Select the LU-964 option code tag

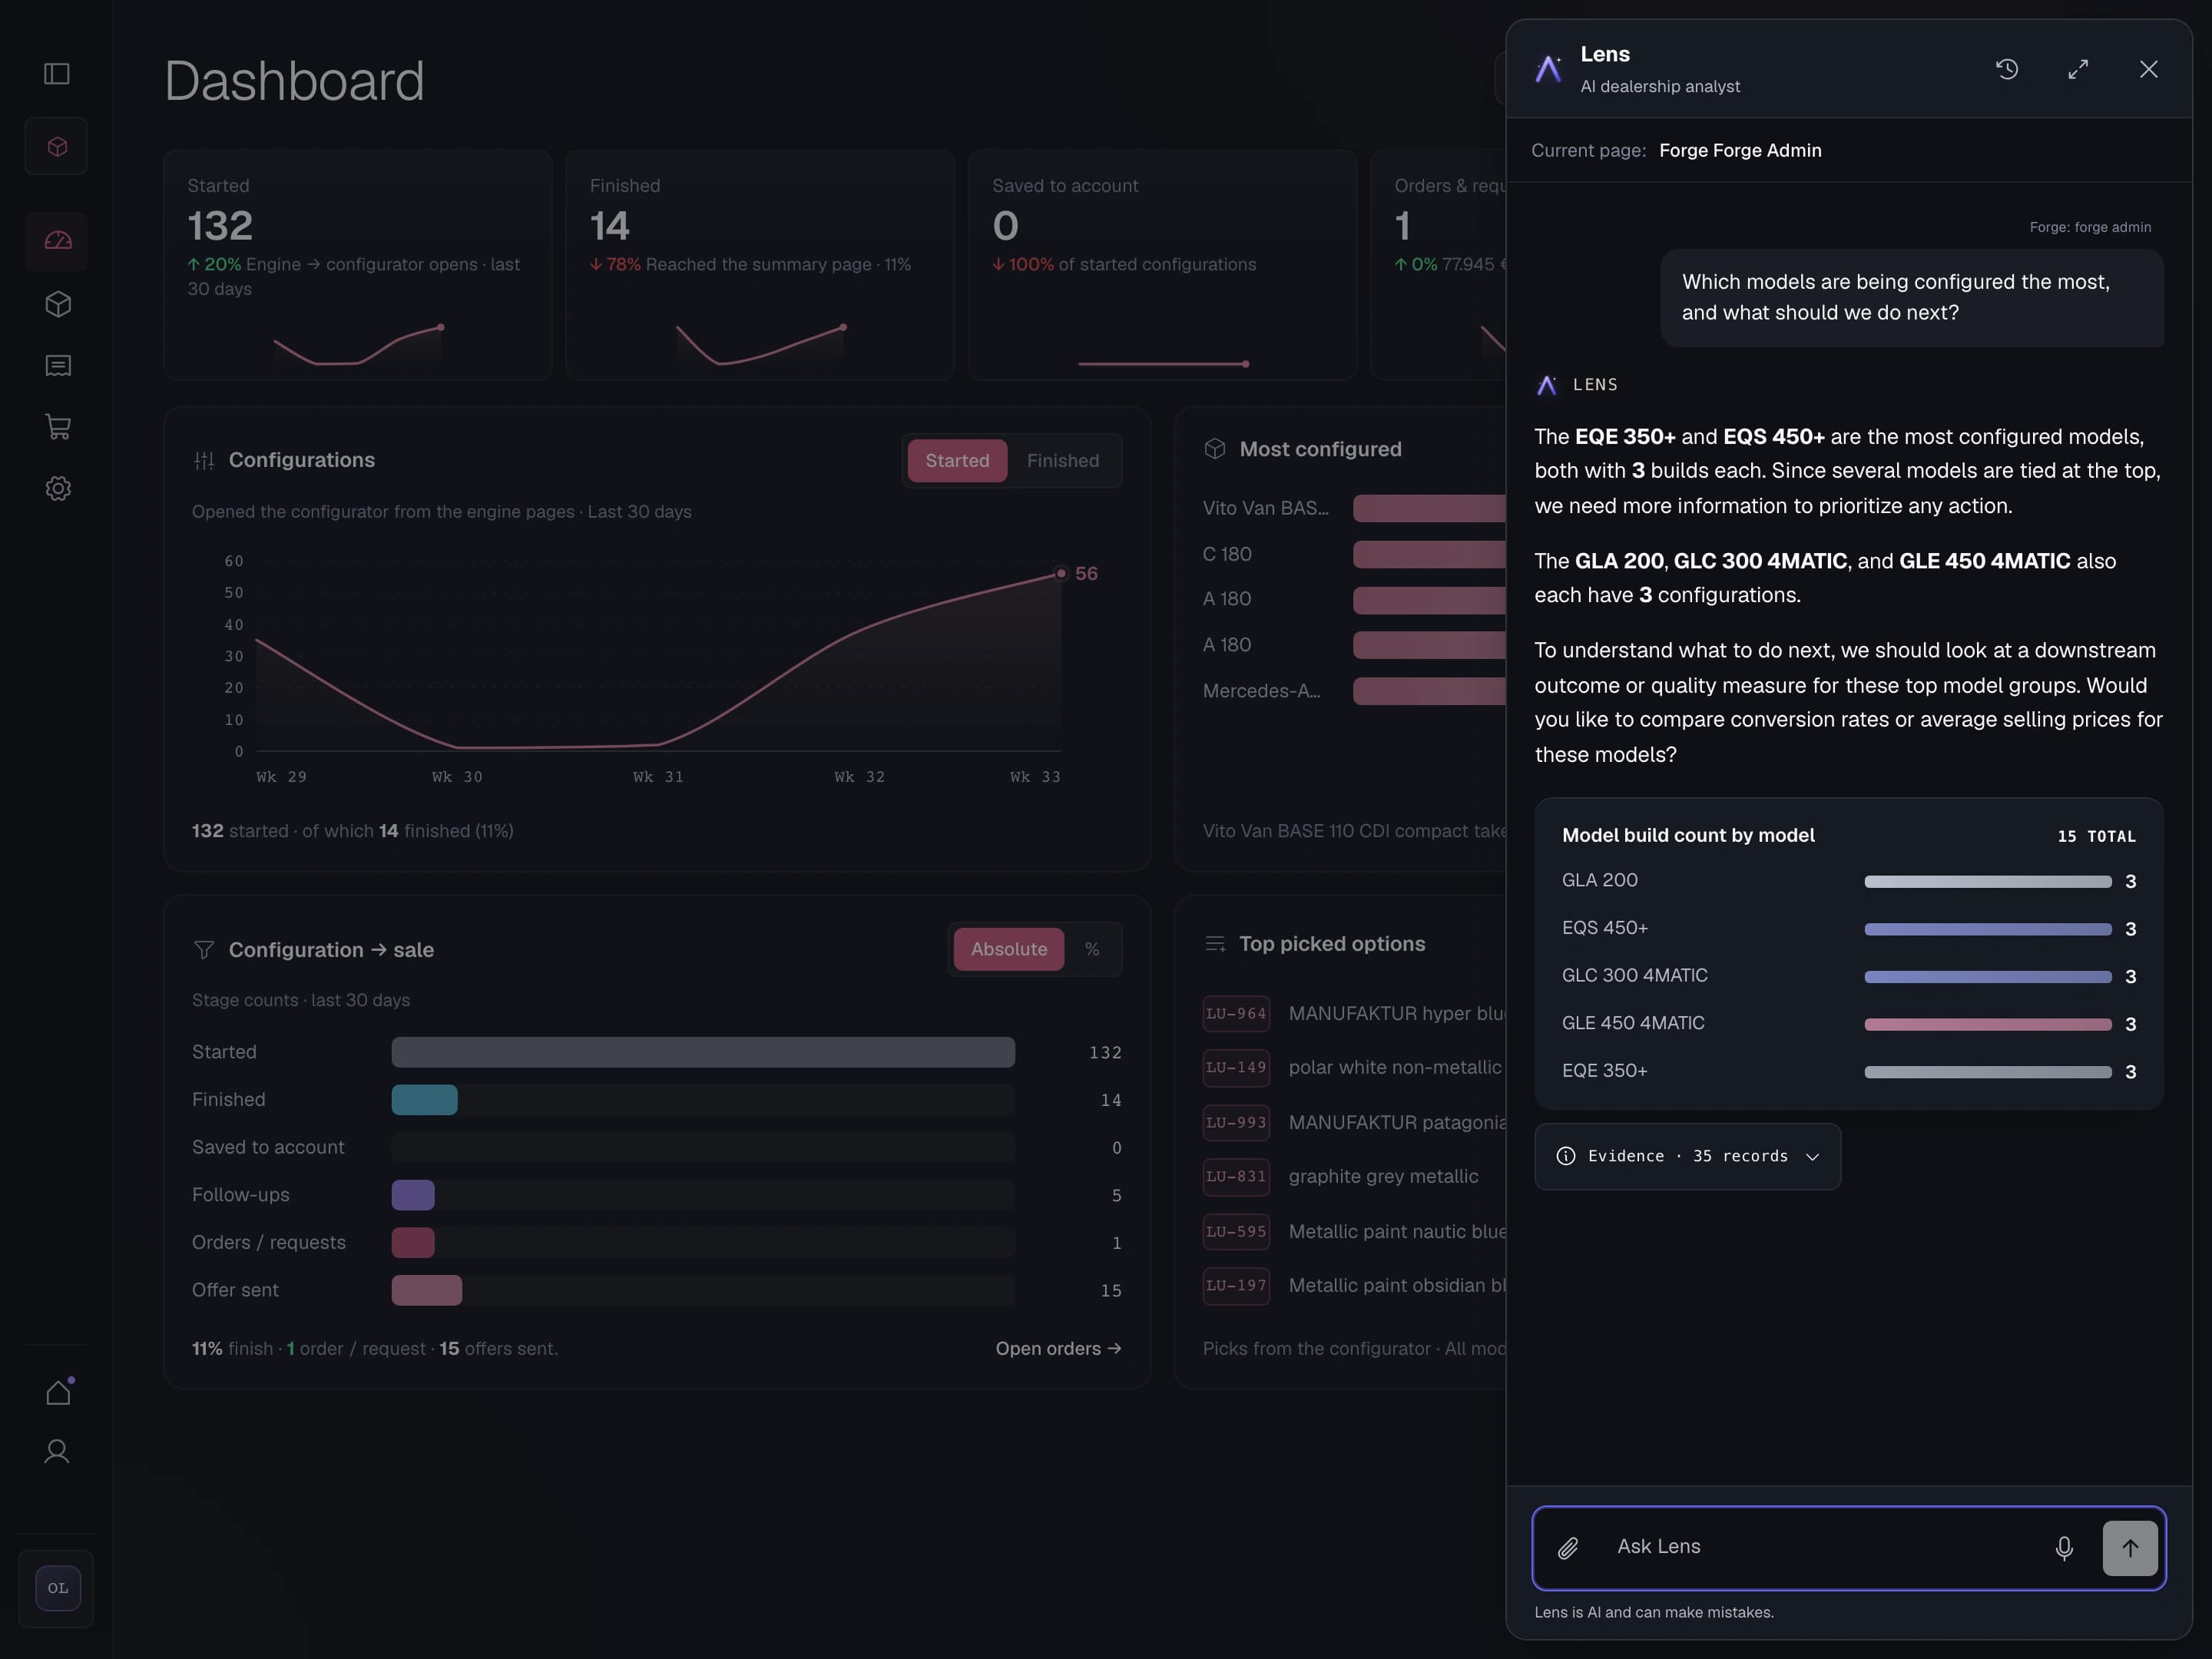click(x=1236, y=1013)
